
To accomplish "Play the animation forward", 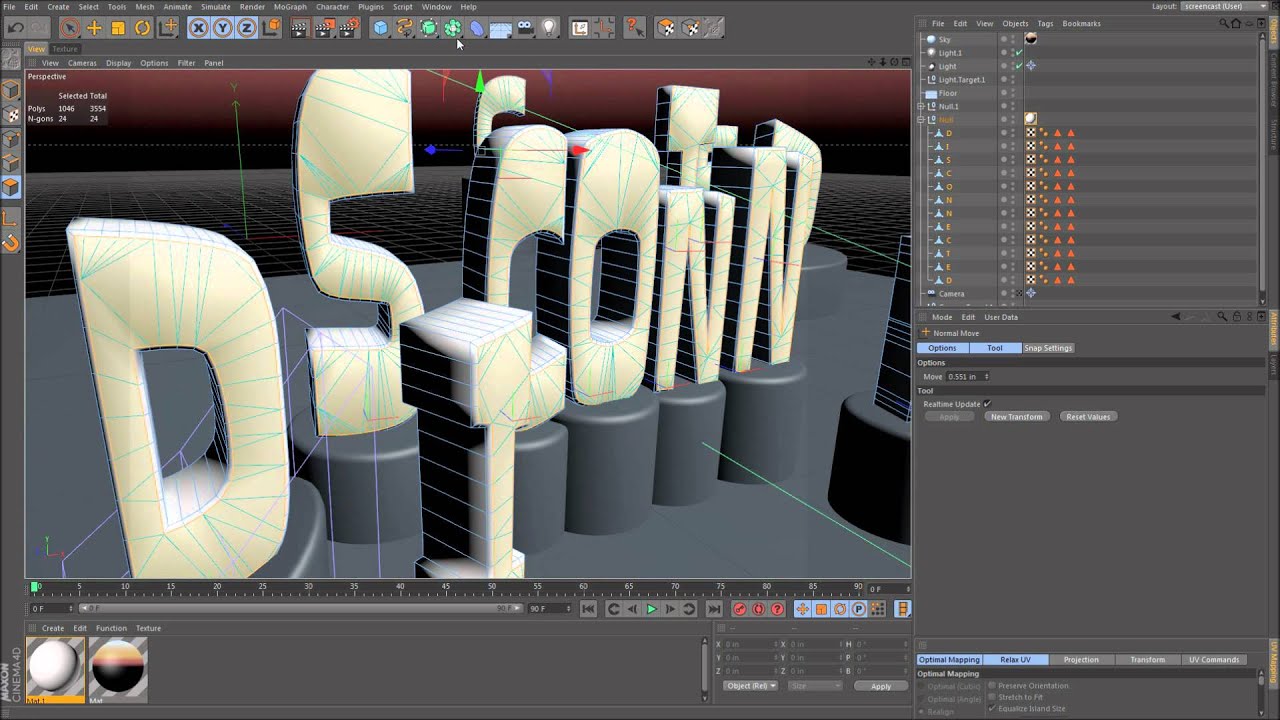I will click(x=651, y=609).
